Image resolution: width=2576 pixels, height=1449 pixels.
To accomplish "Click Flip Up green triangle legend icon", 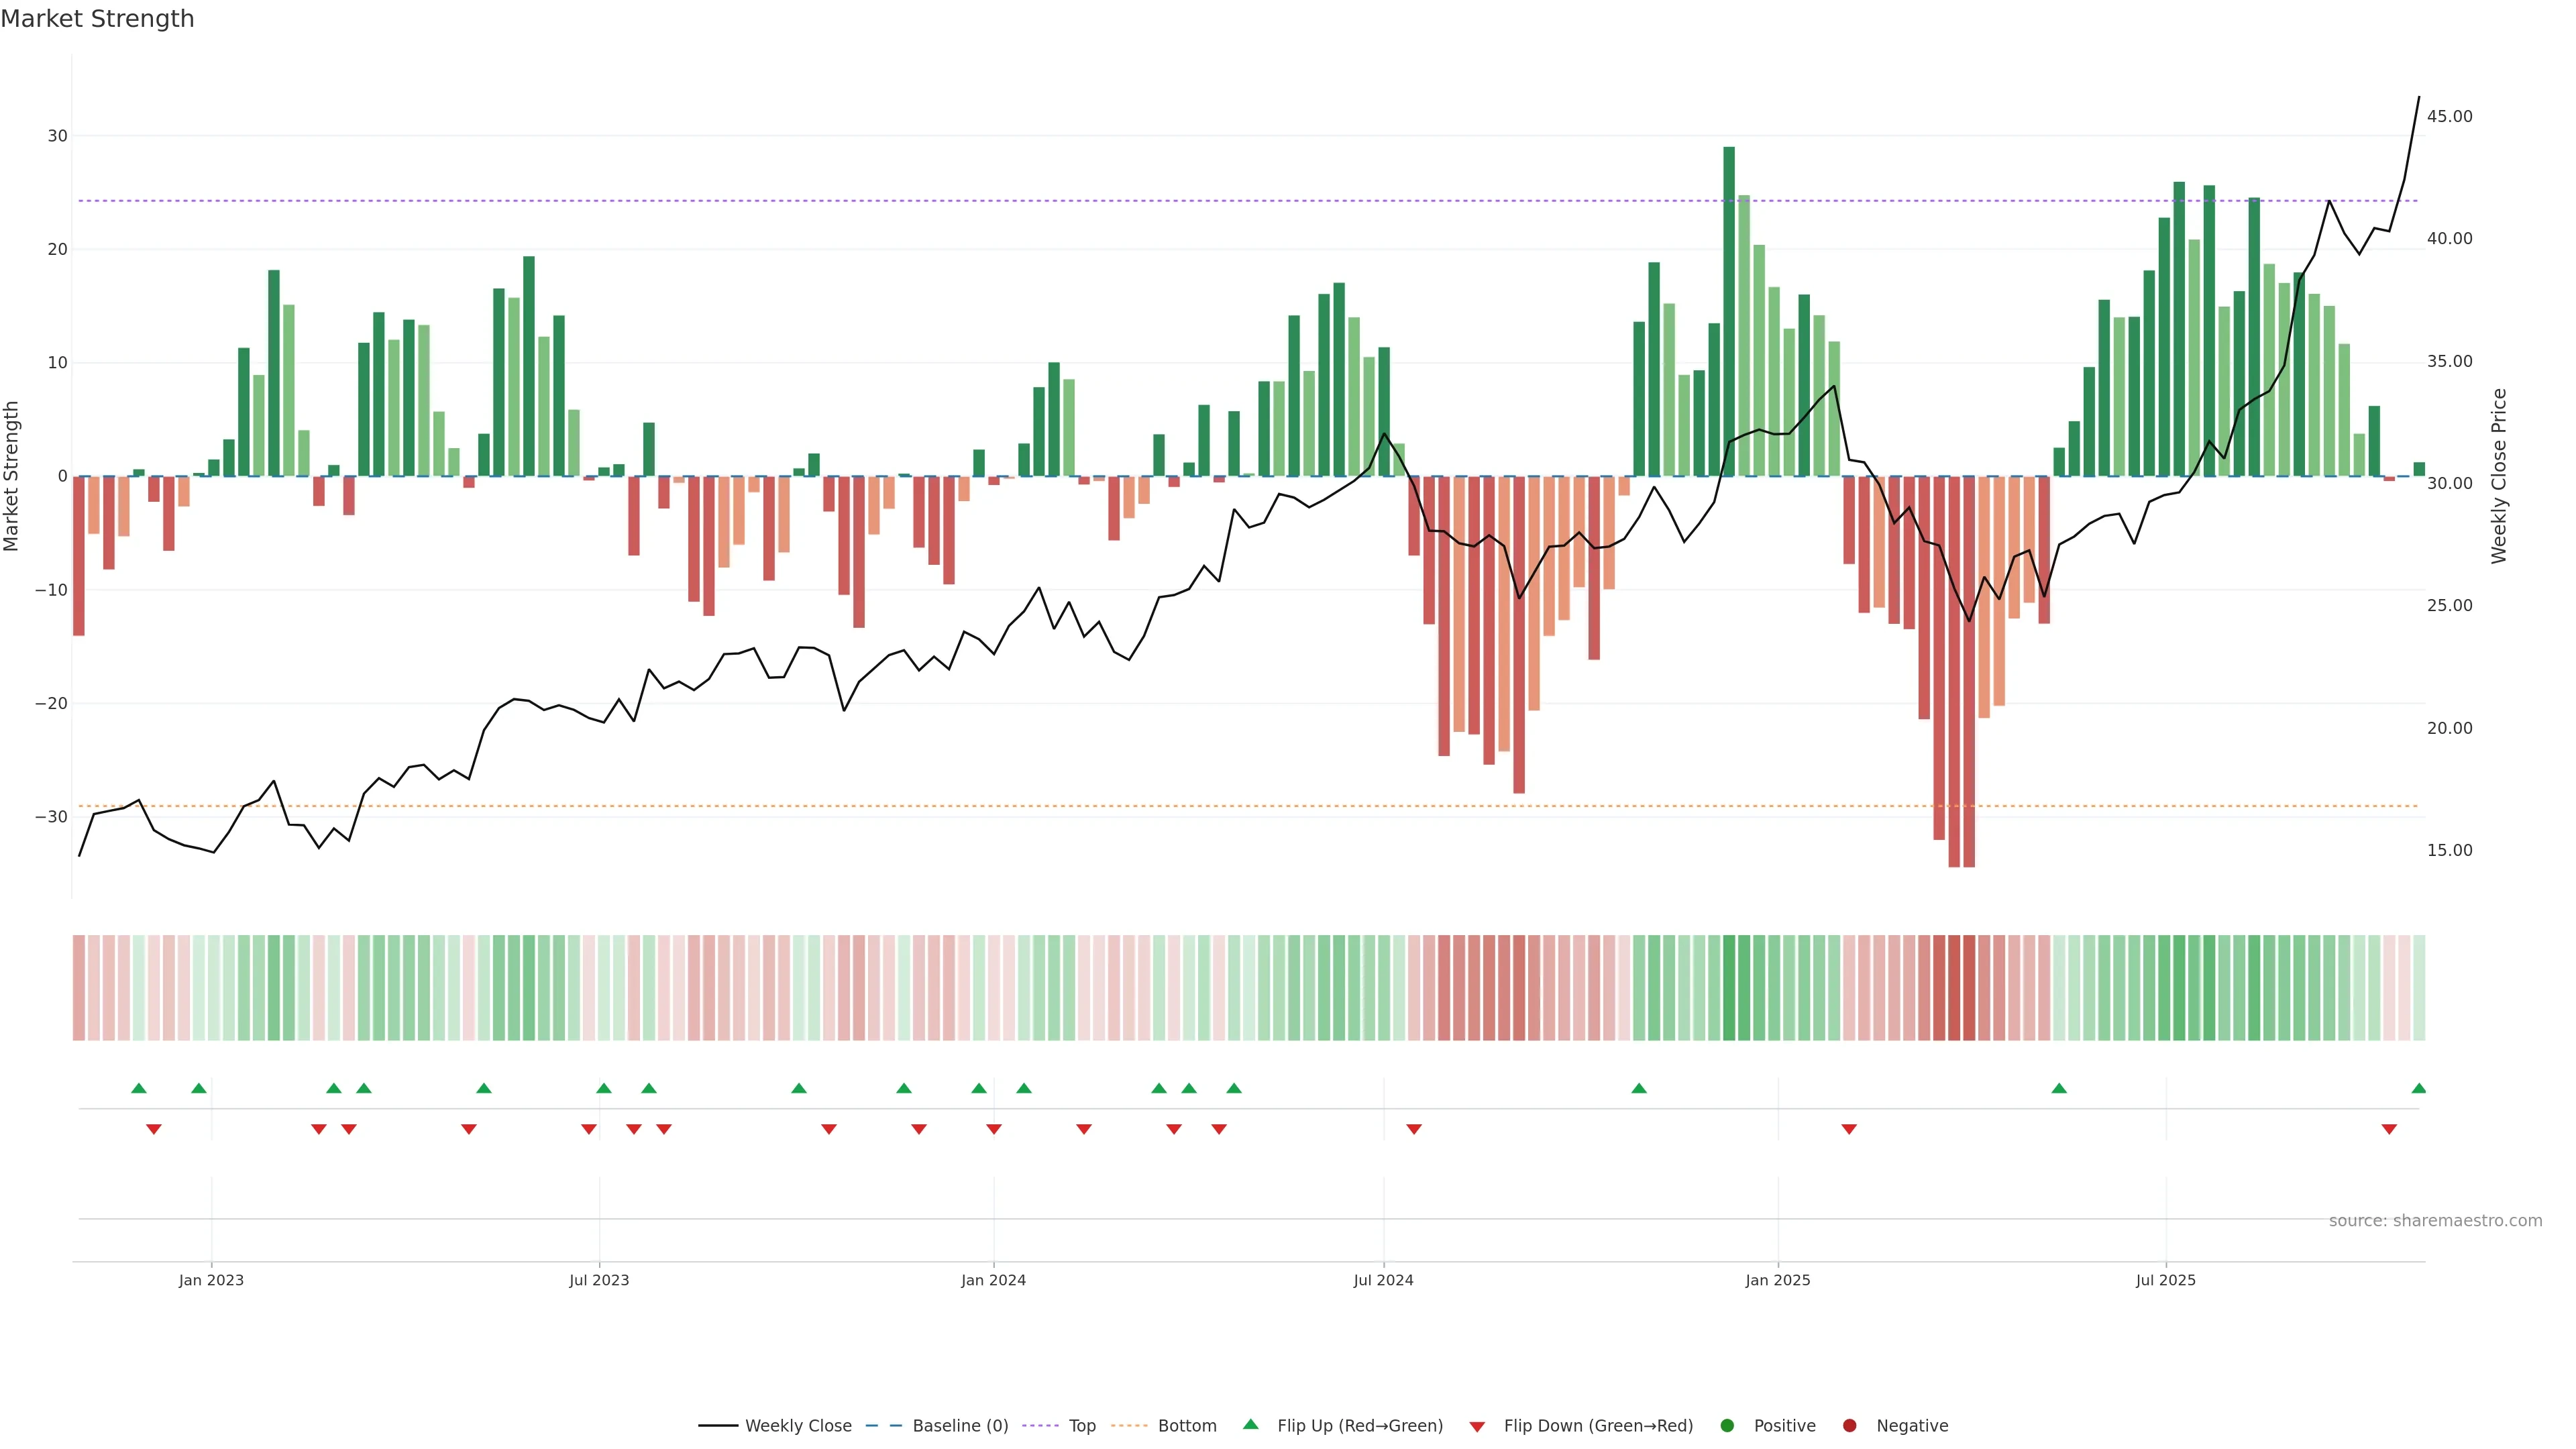I will click(x=1250, y=1425).
